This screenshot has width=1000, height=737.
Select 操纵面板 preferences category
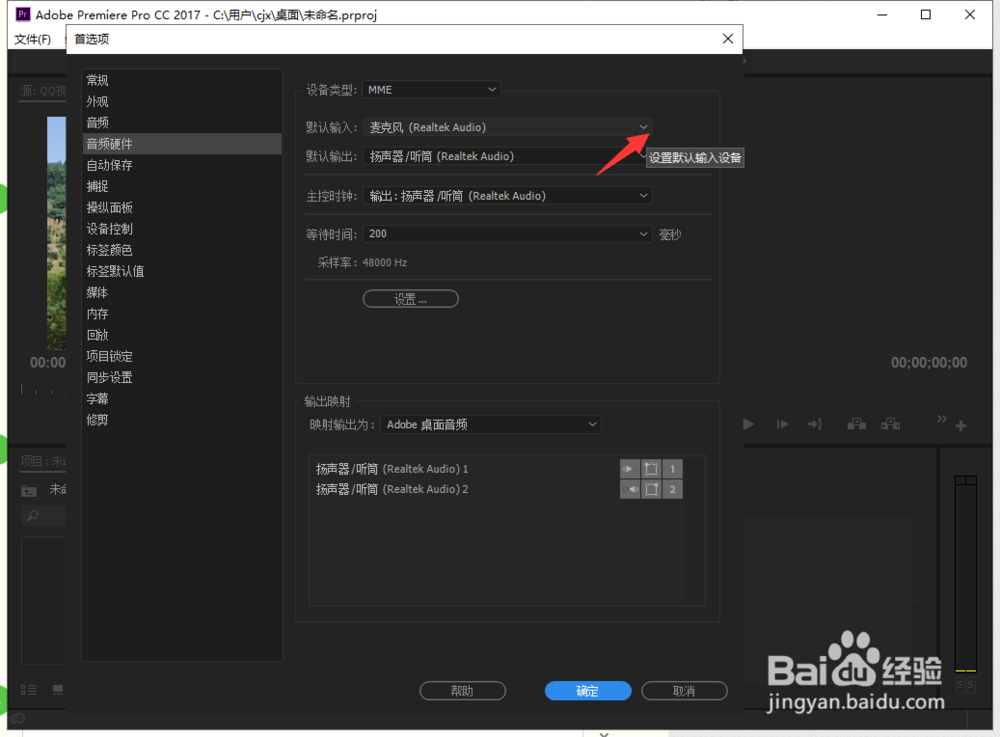[x=182, y=207]
